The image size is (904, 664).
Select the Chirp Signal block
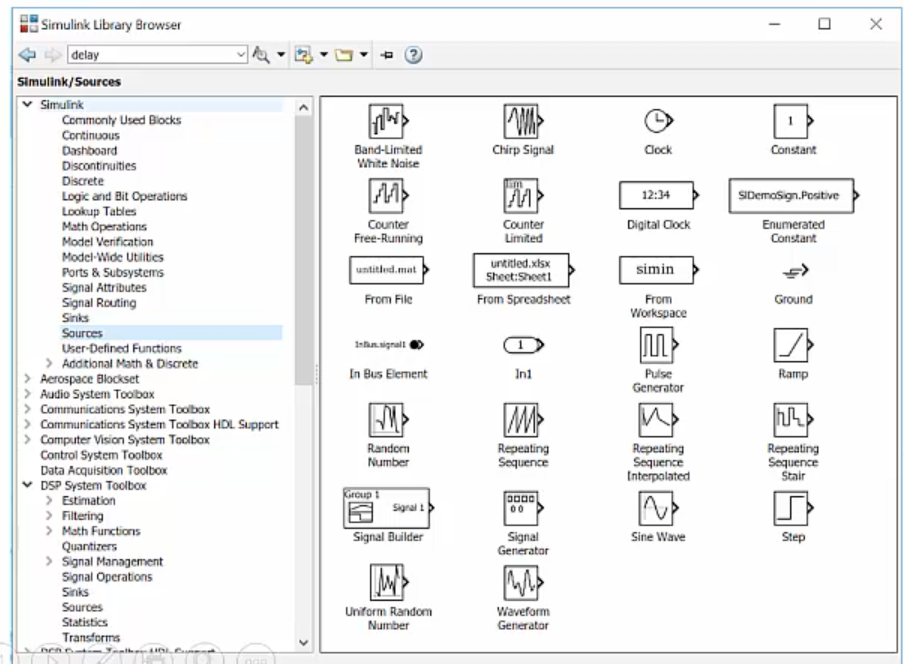coord(523,121)
